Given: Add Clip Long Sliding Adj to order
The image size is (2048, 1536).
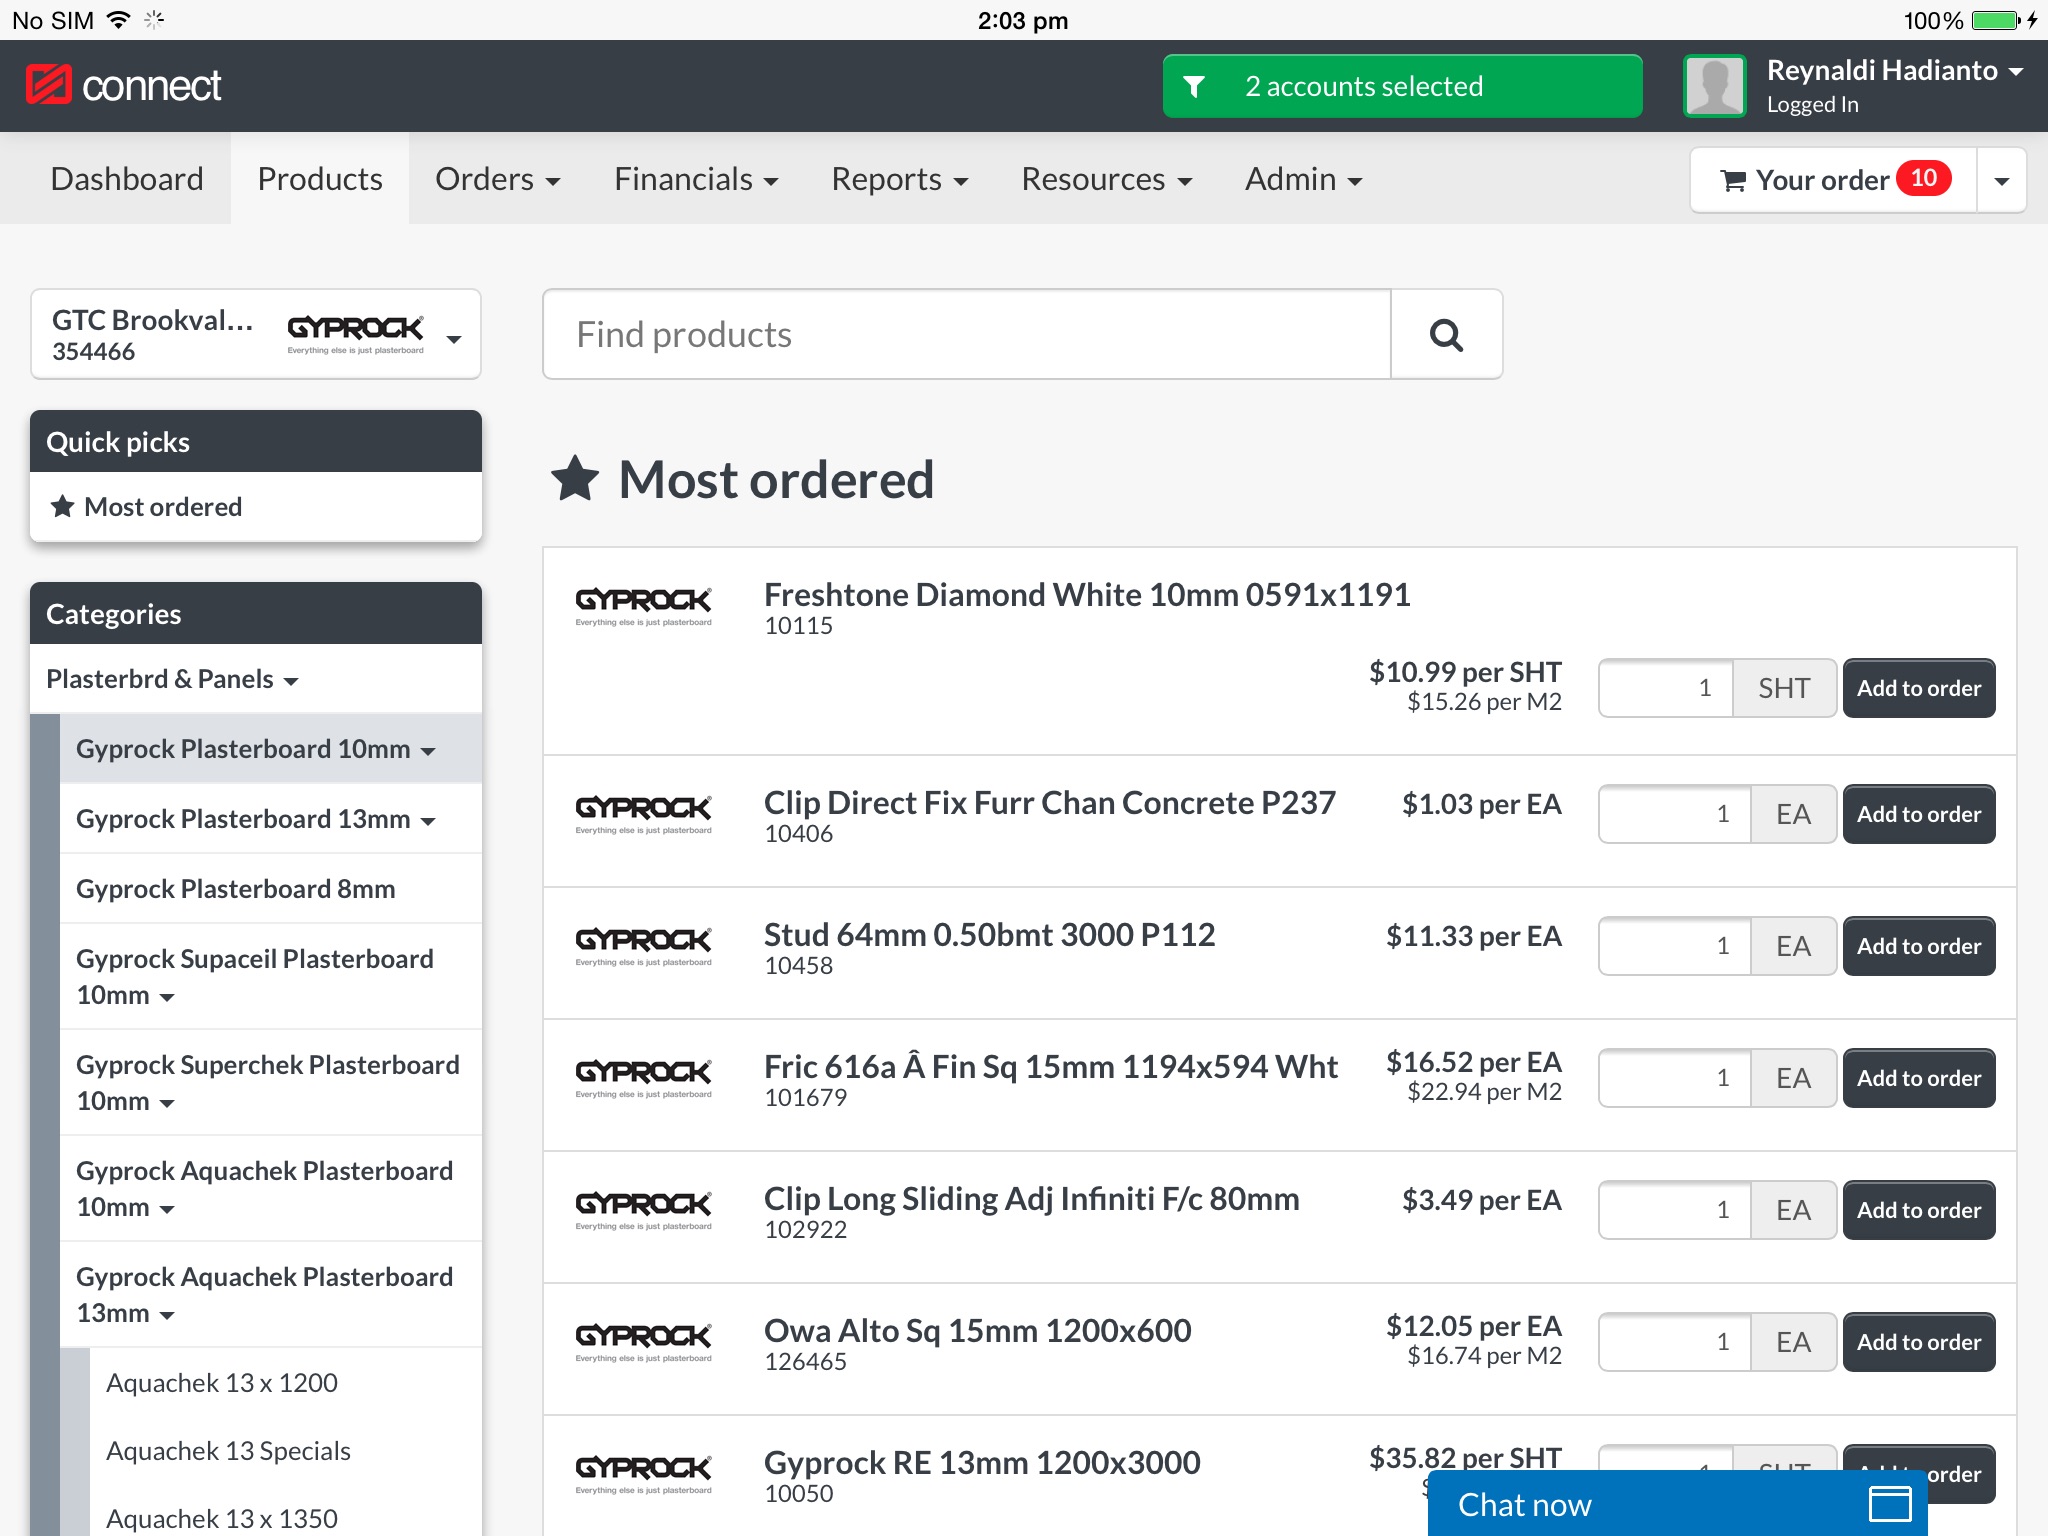Looking at the screenshot, I should [x=1919, y=1210].
